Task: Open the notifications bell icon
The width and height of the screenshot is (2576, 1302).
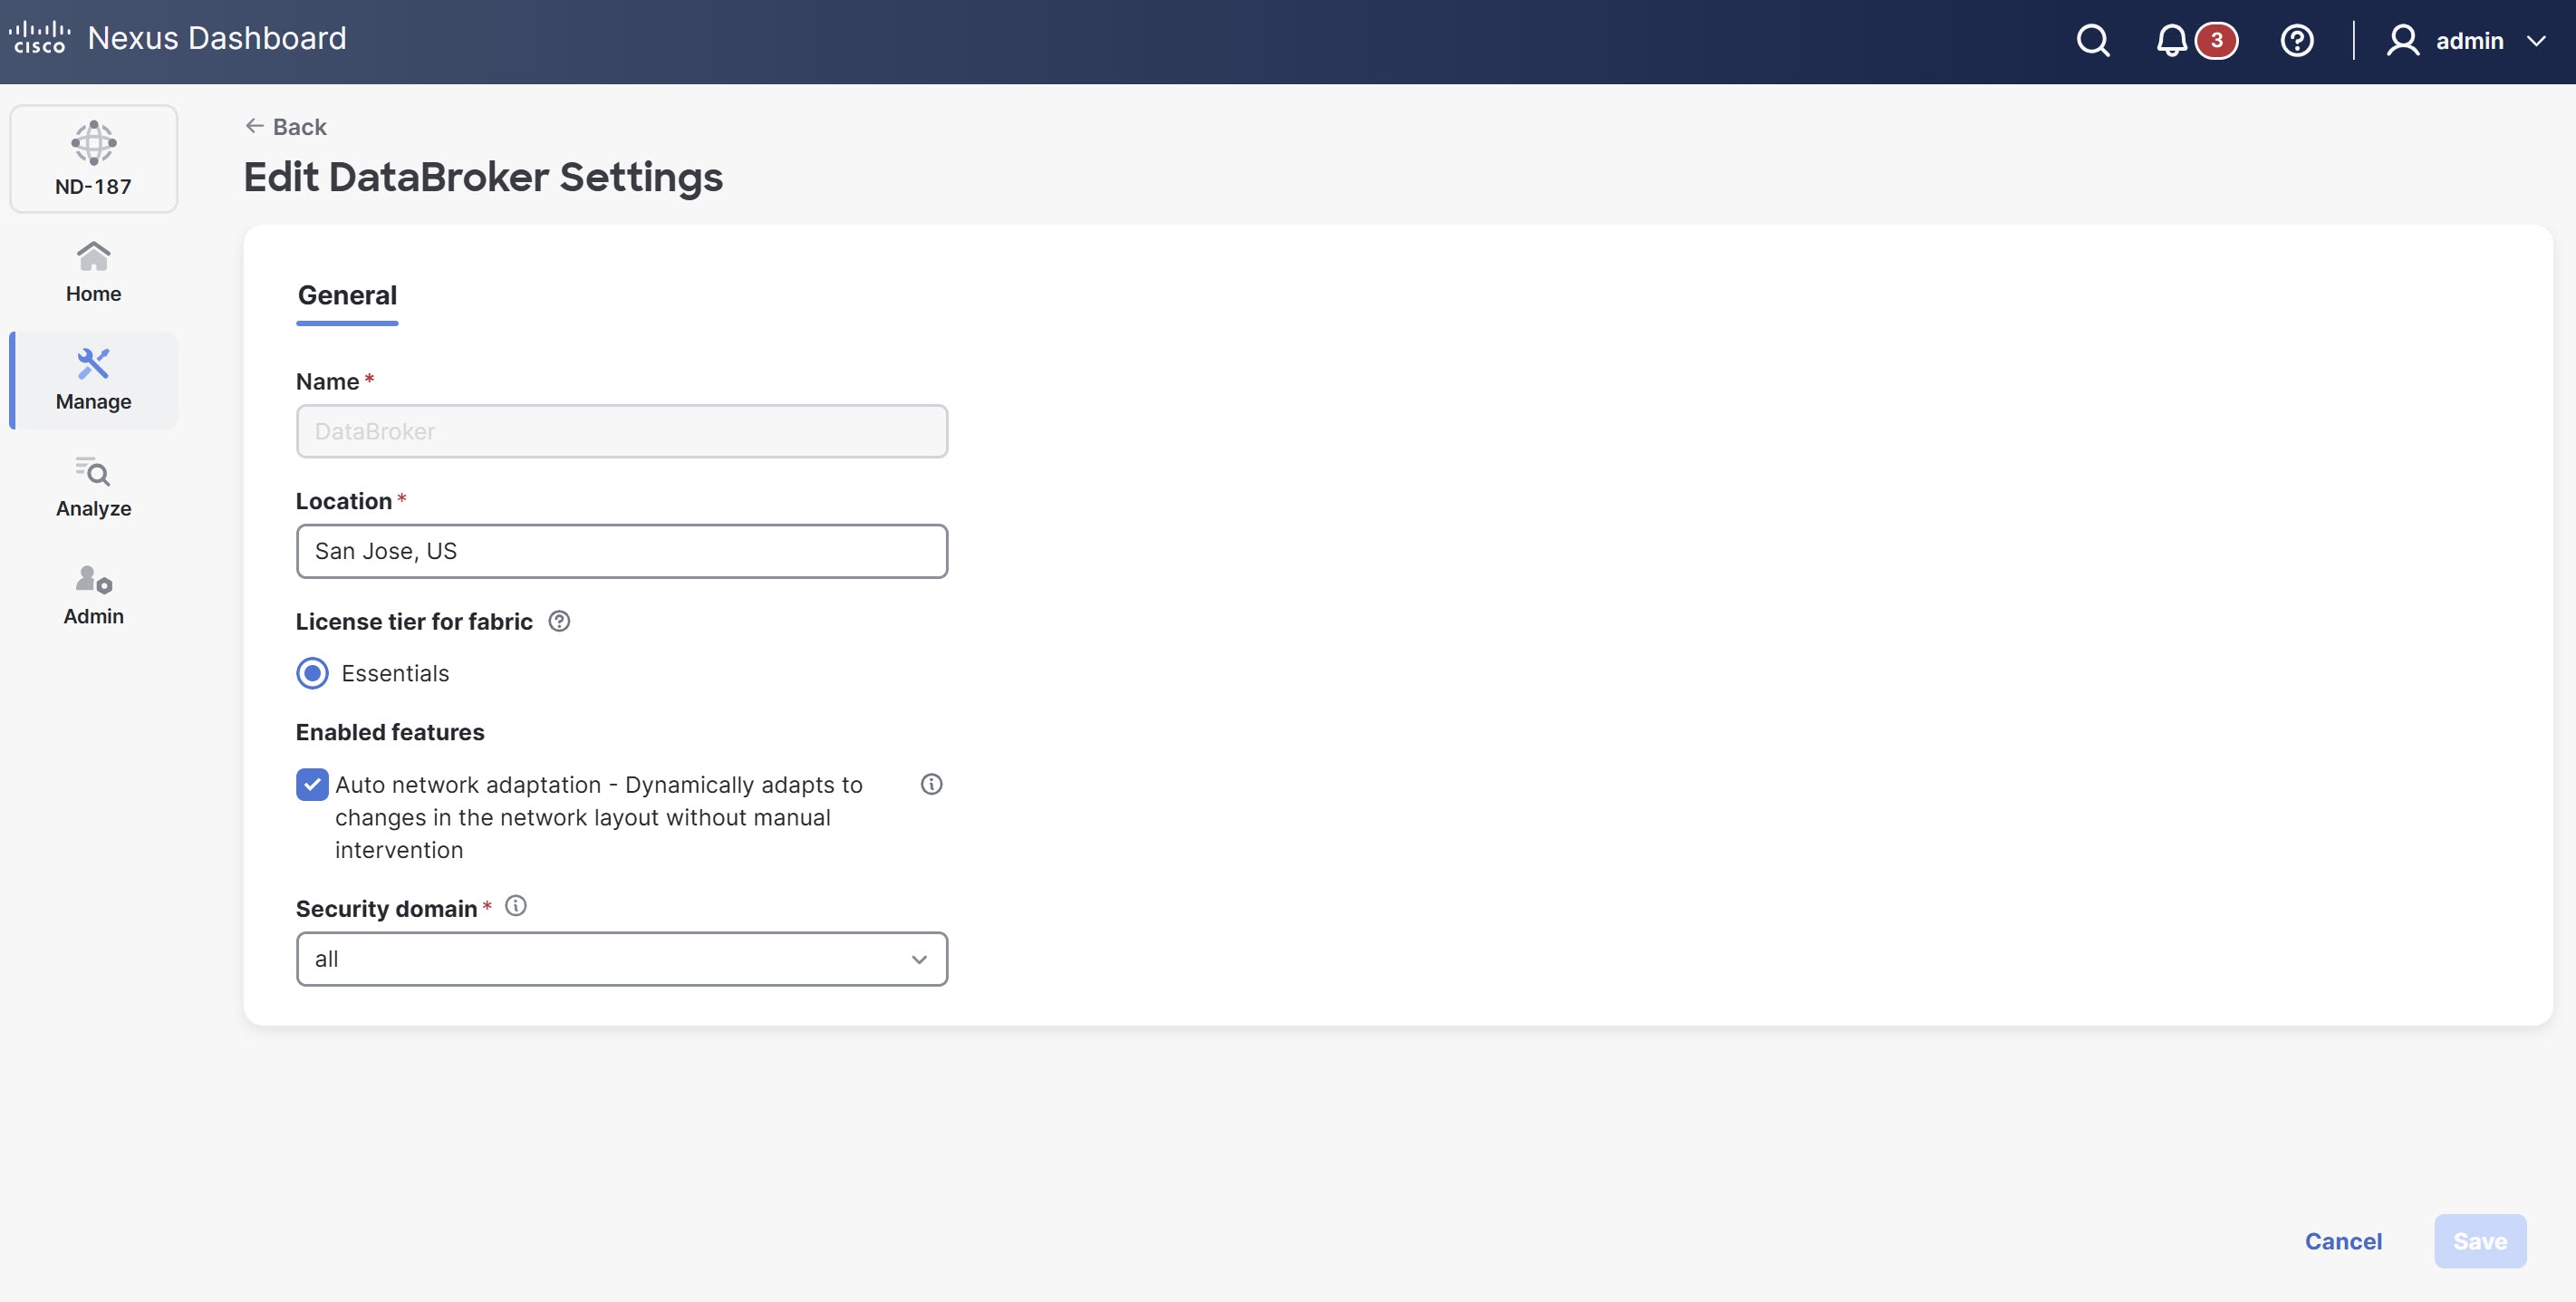Action: click(x=2171, y=40)
